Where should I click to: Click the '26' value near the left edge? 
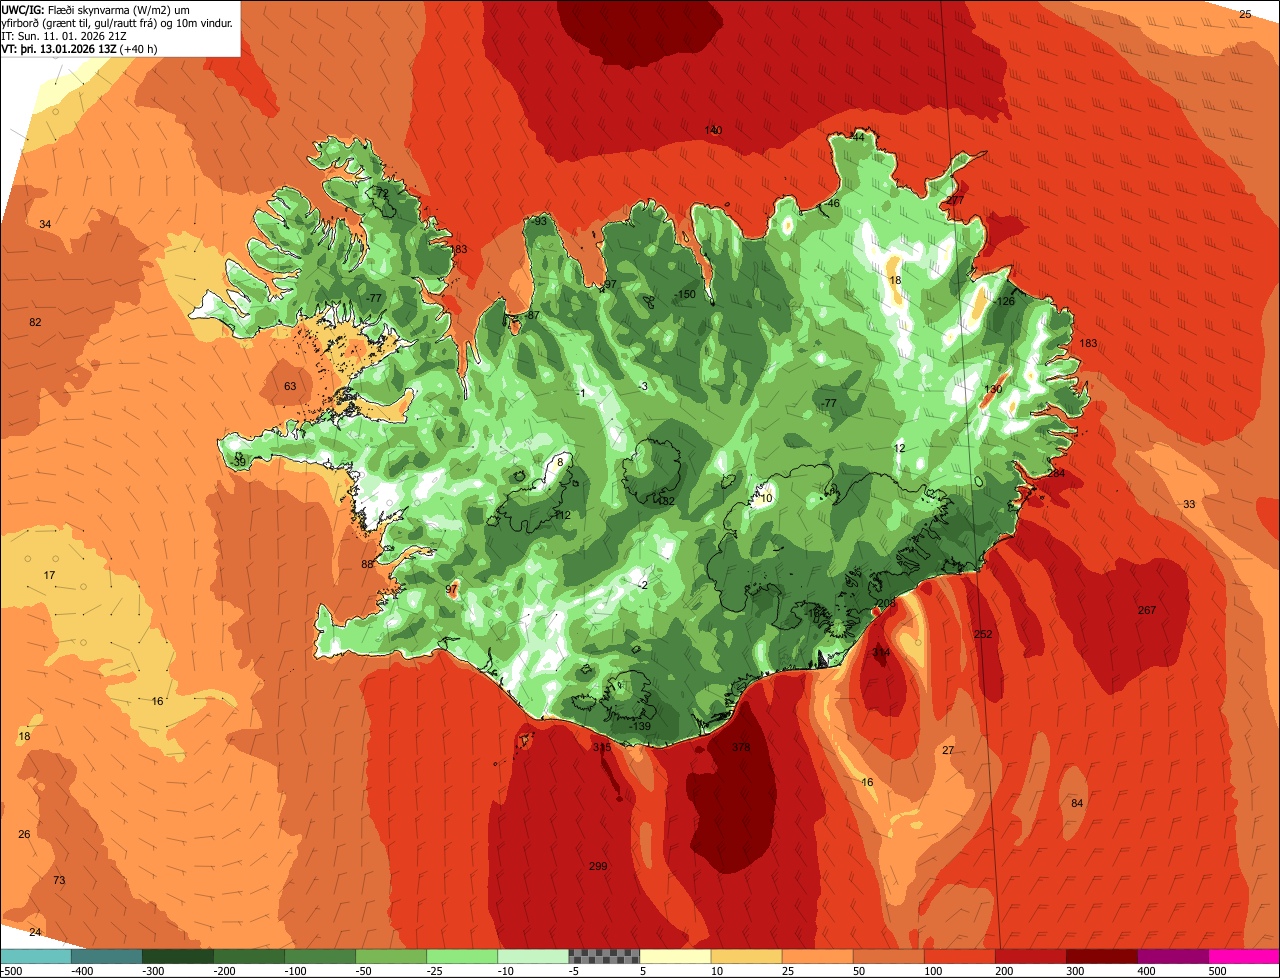point(24,835)
